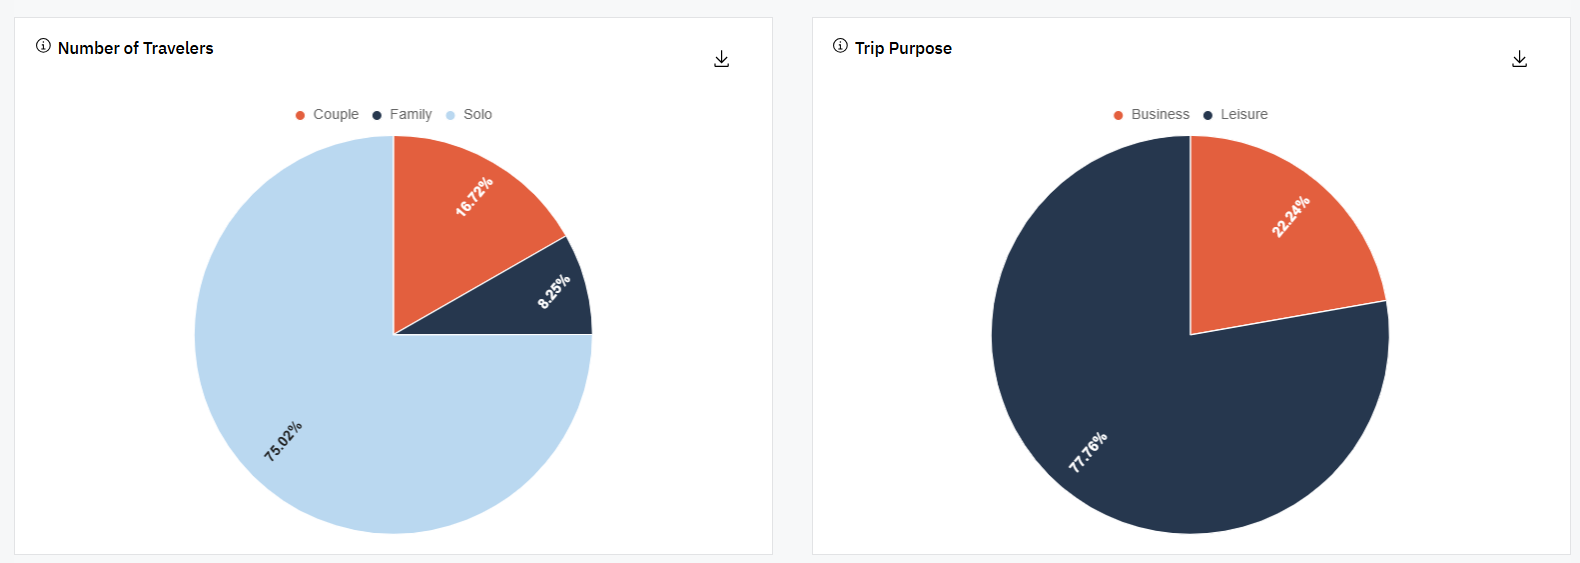
Task: Download the Trip Purpose chart
Action: click(1519, 60)
